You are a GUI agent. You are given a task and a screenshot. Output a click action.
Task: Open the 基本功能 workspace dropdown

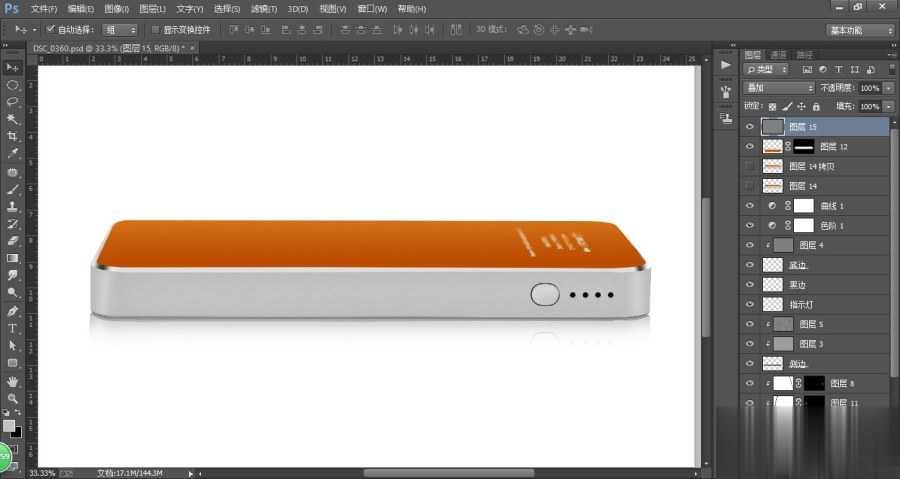tap(860, 30)
